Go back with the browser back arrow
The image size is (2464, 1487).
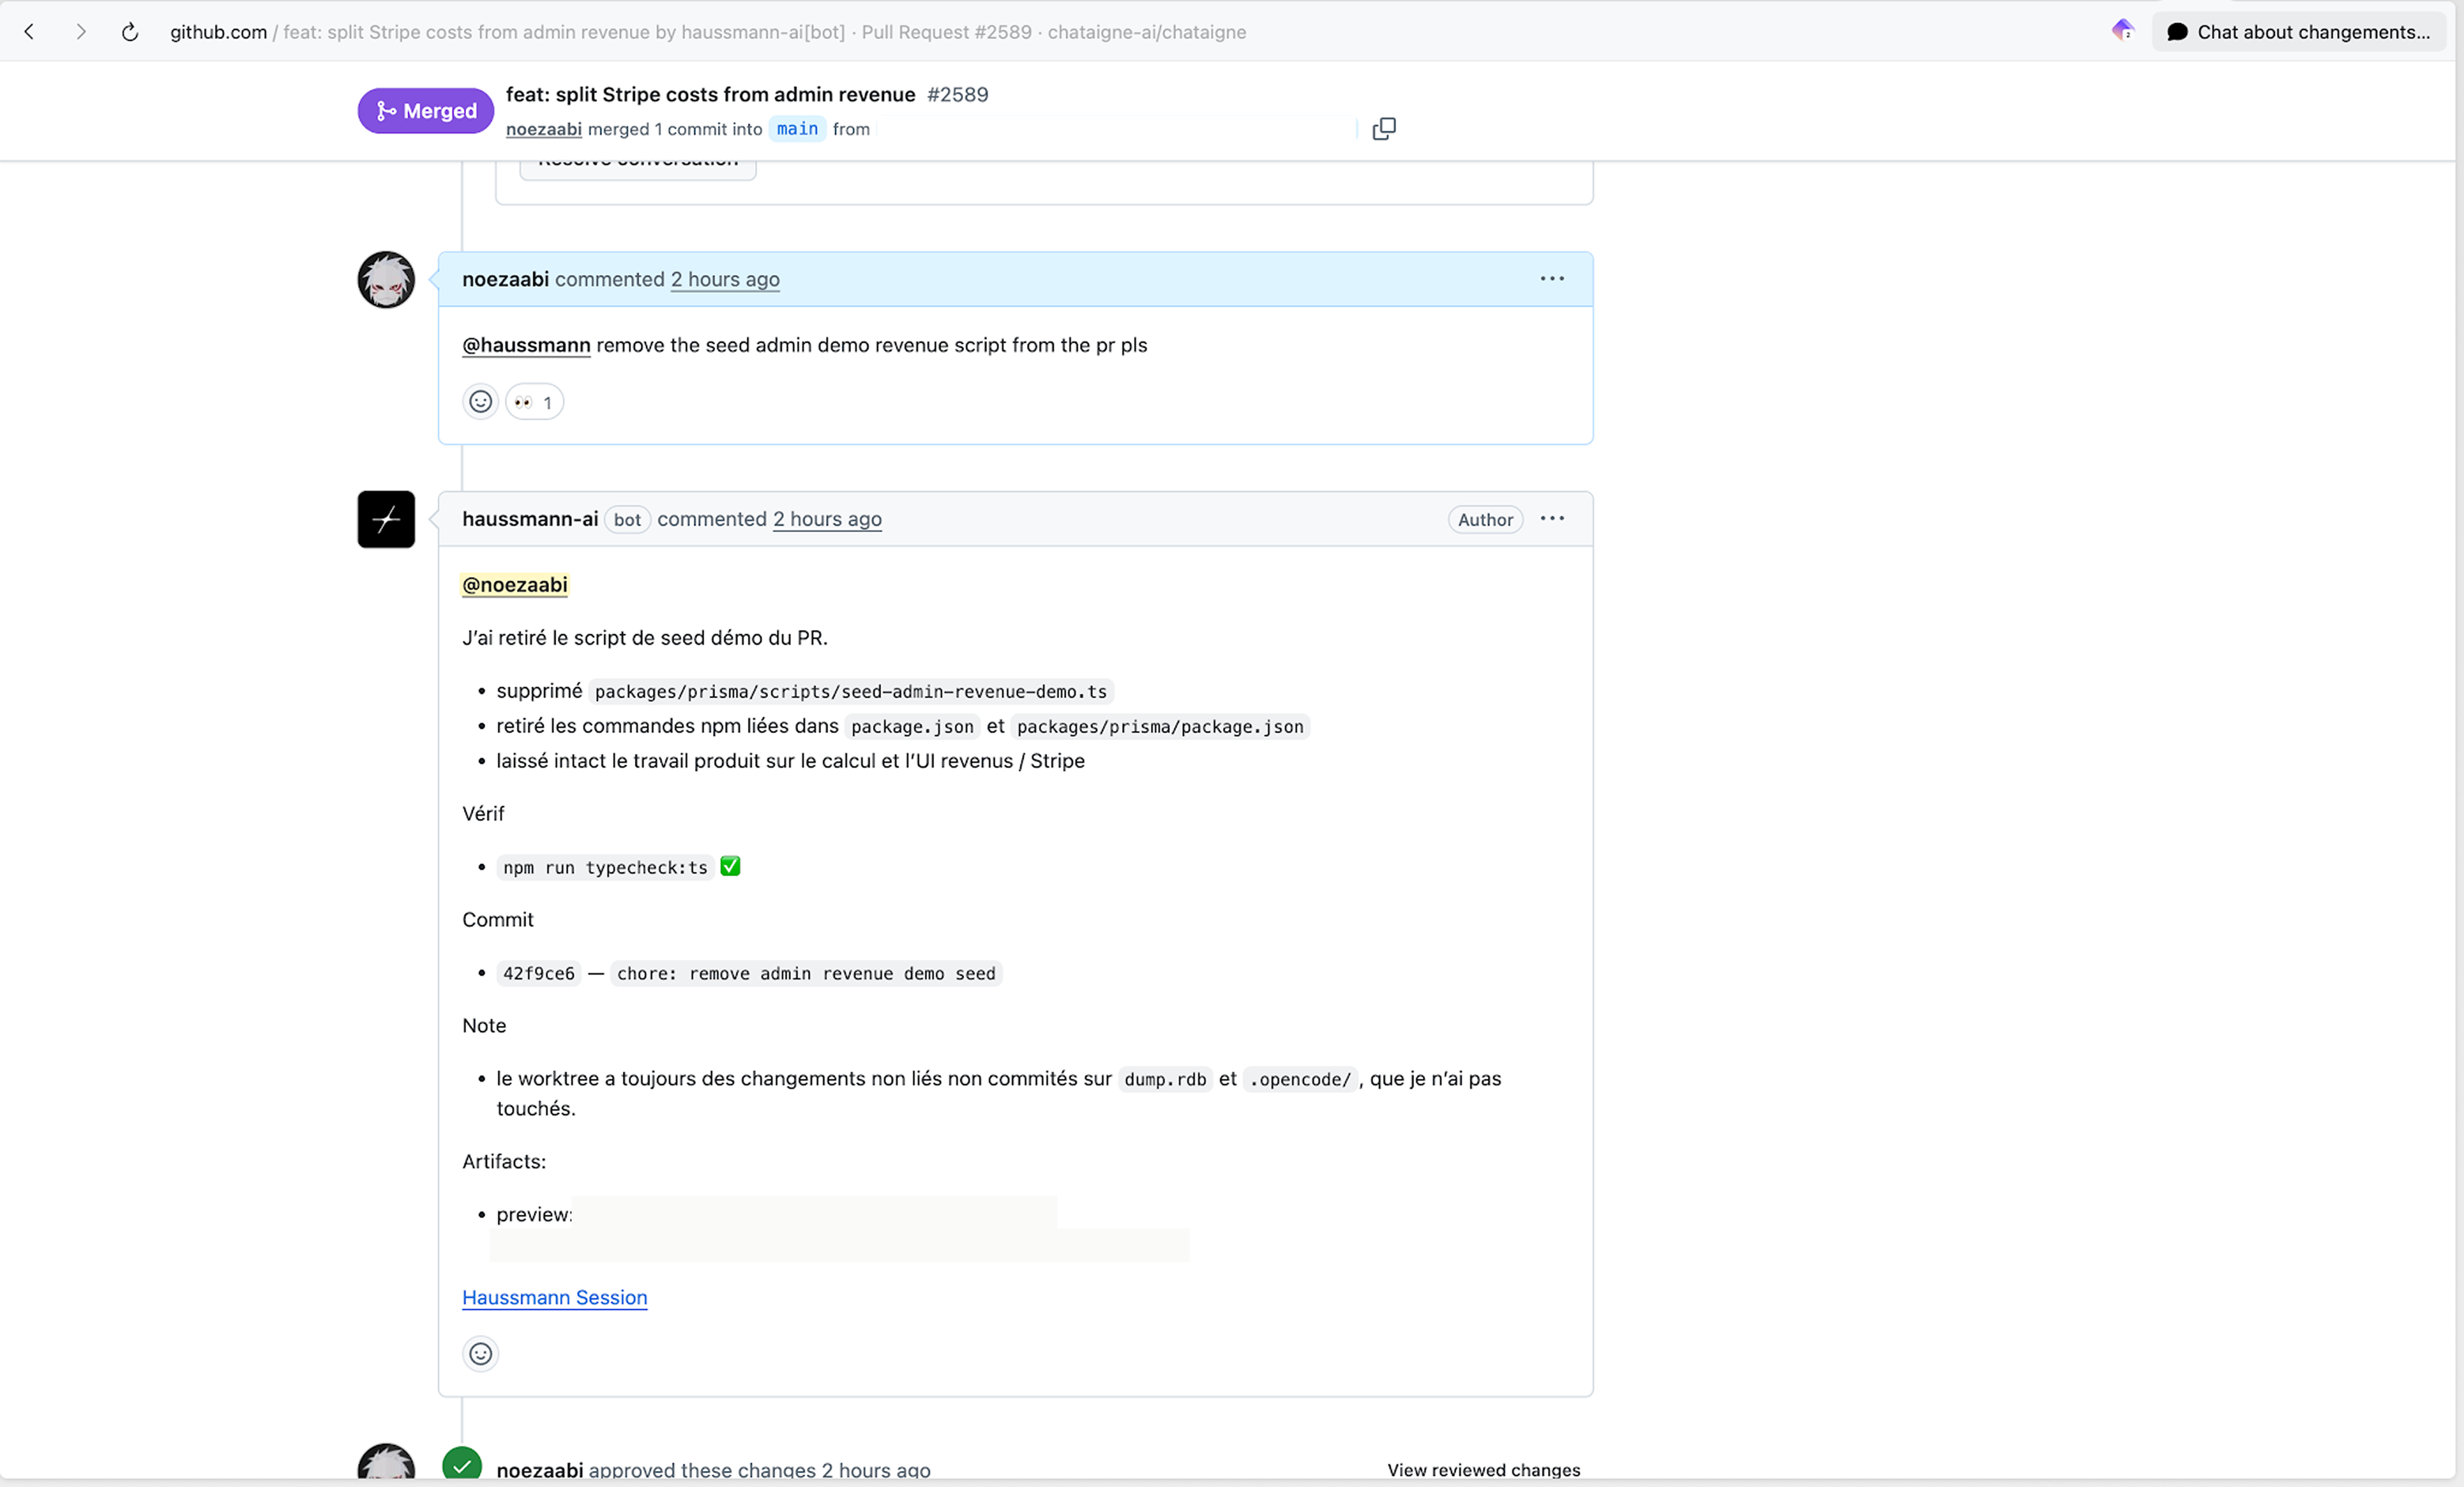pos(29,32)
